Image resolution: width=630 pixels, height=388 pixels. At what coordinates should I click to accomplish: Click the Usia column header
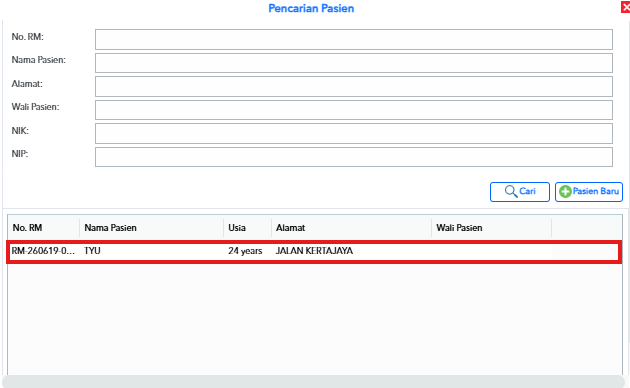[248, 228]
